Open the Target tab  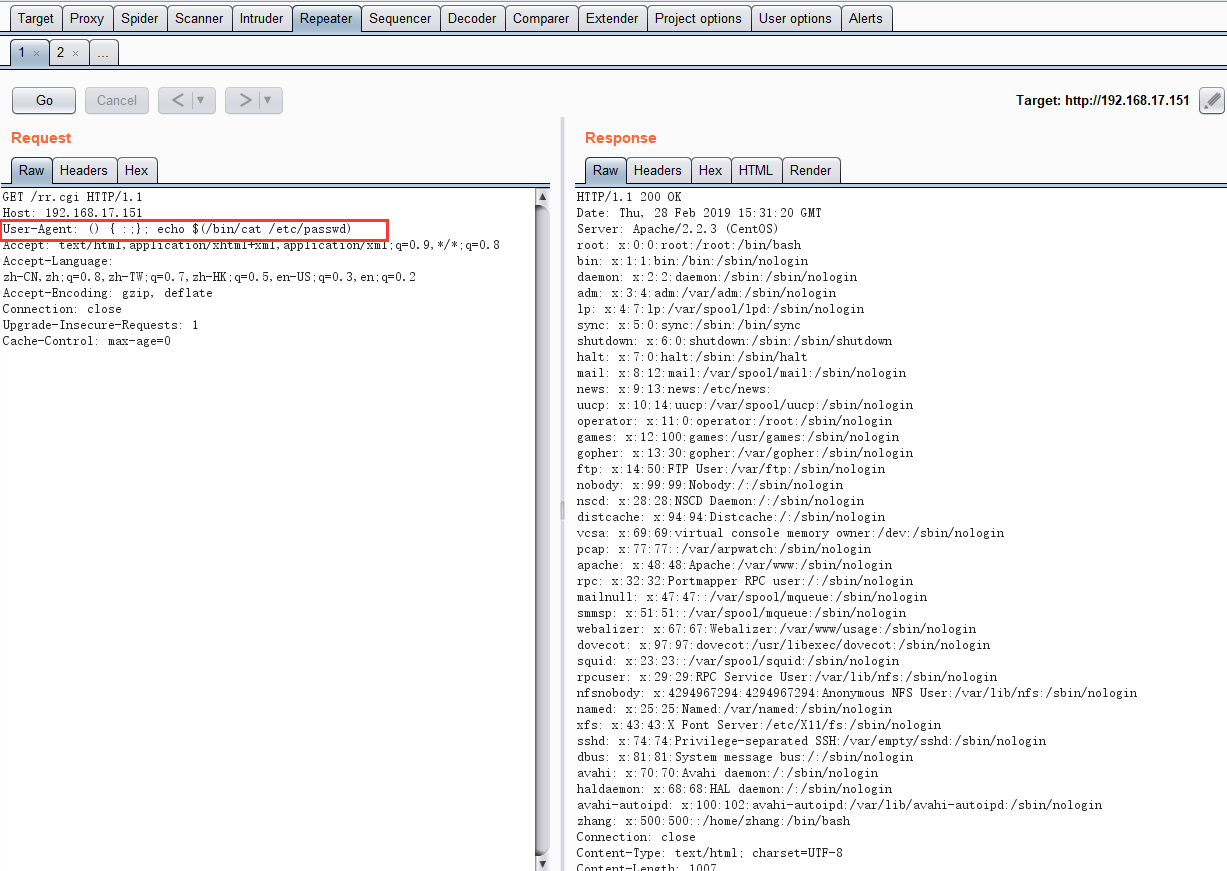coord(36,18)
